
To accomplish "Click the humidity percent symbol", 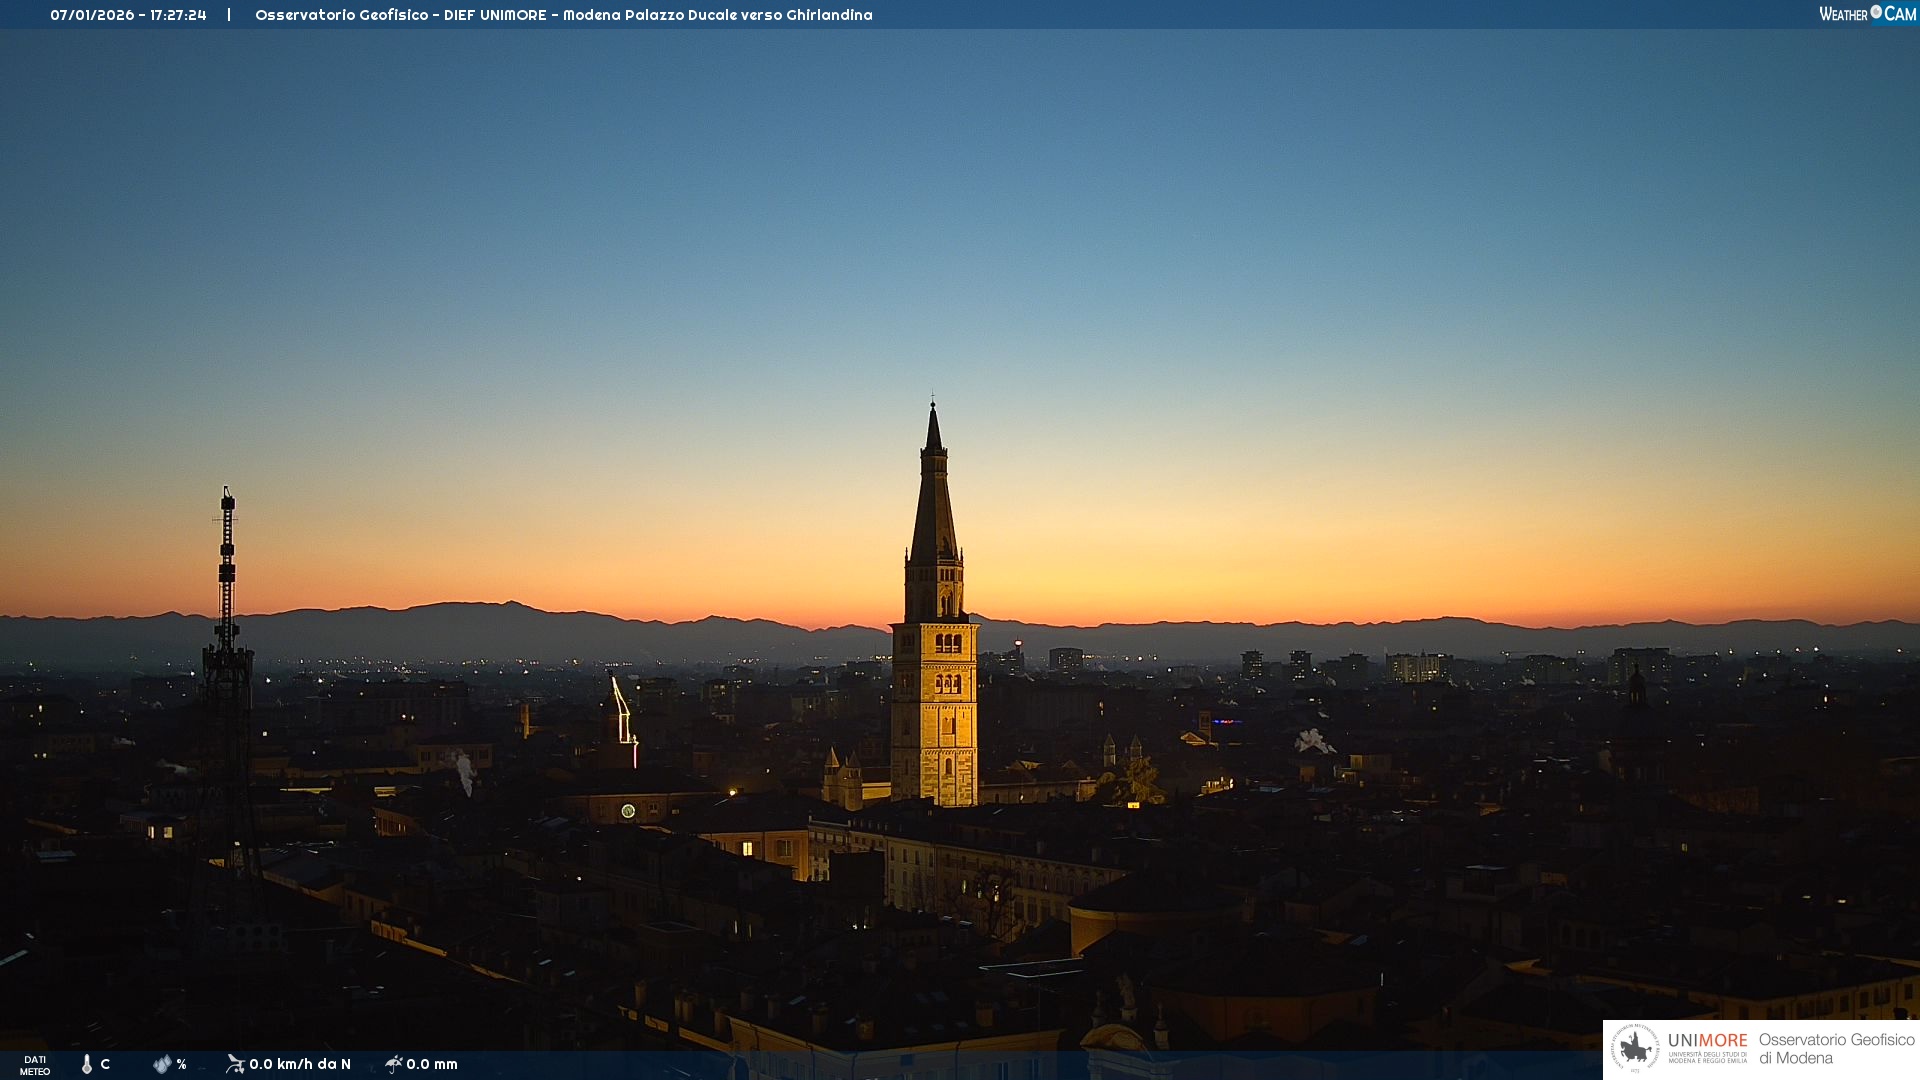I will coord(181,1064).
